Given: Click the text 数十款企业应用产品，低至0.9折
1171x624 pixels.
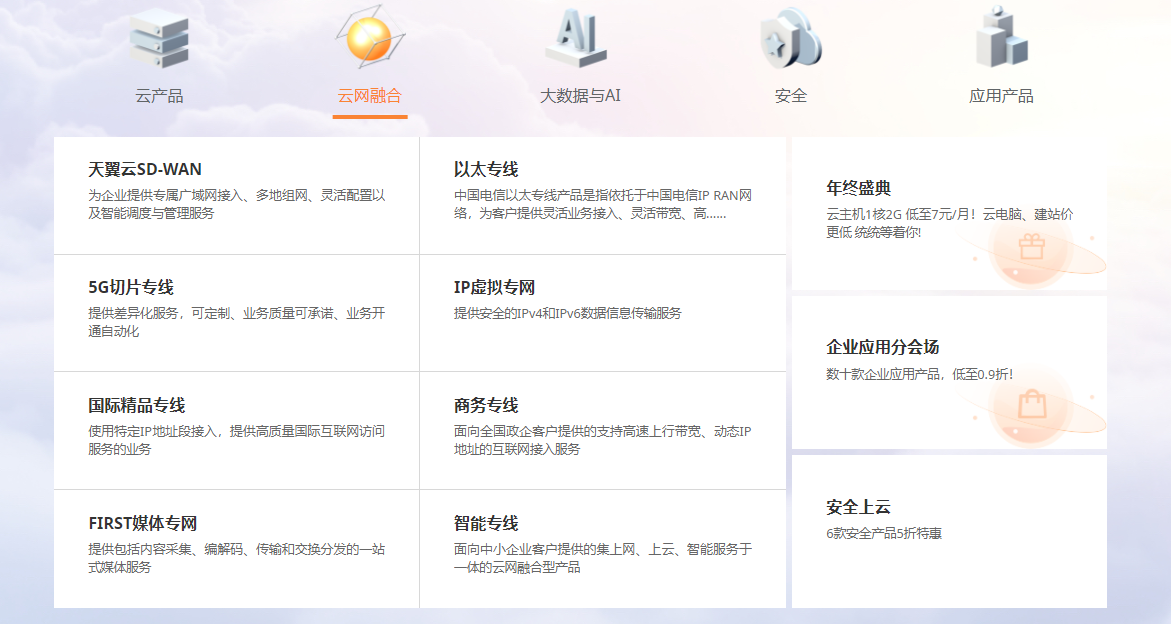Looking at the screenshot, I should point(920,374).
